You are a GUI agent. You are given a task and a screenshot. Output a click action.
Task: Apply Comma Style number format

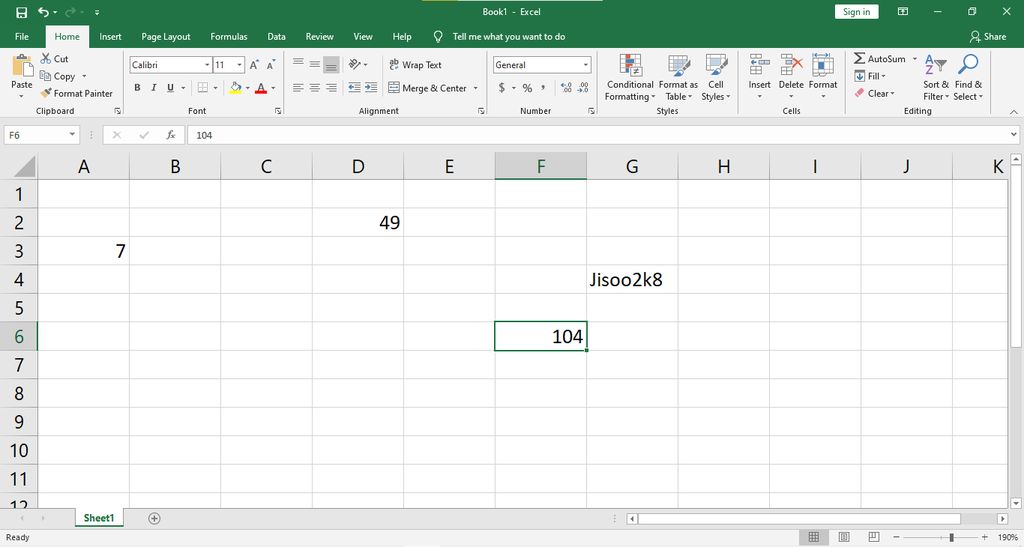click(543, 87)
